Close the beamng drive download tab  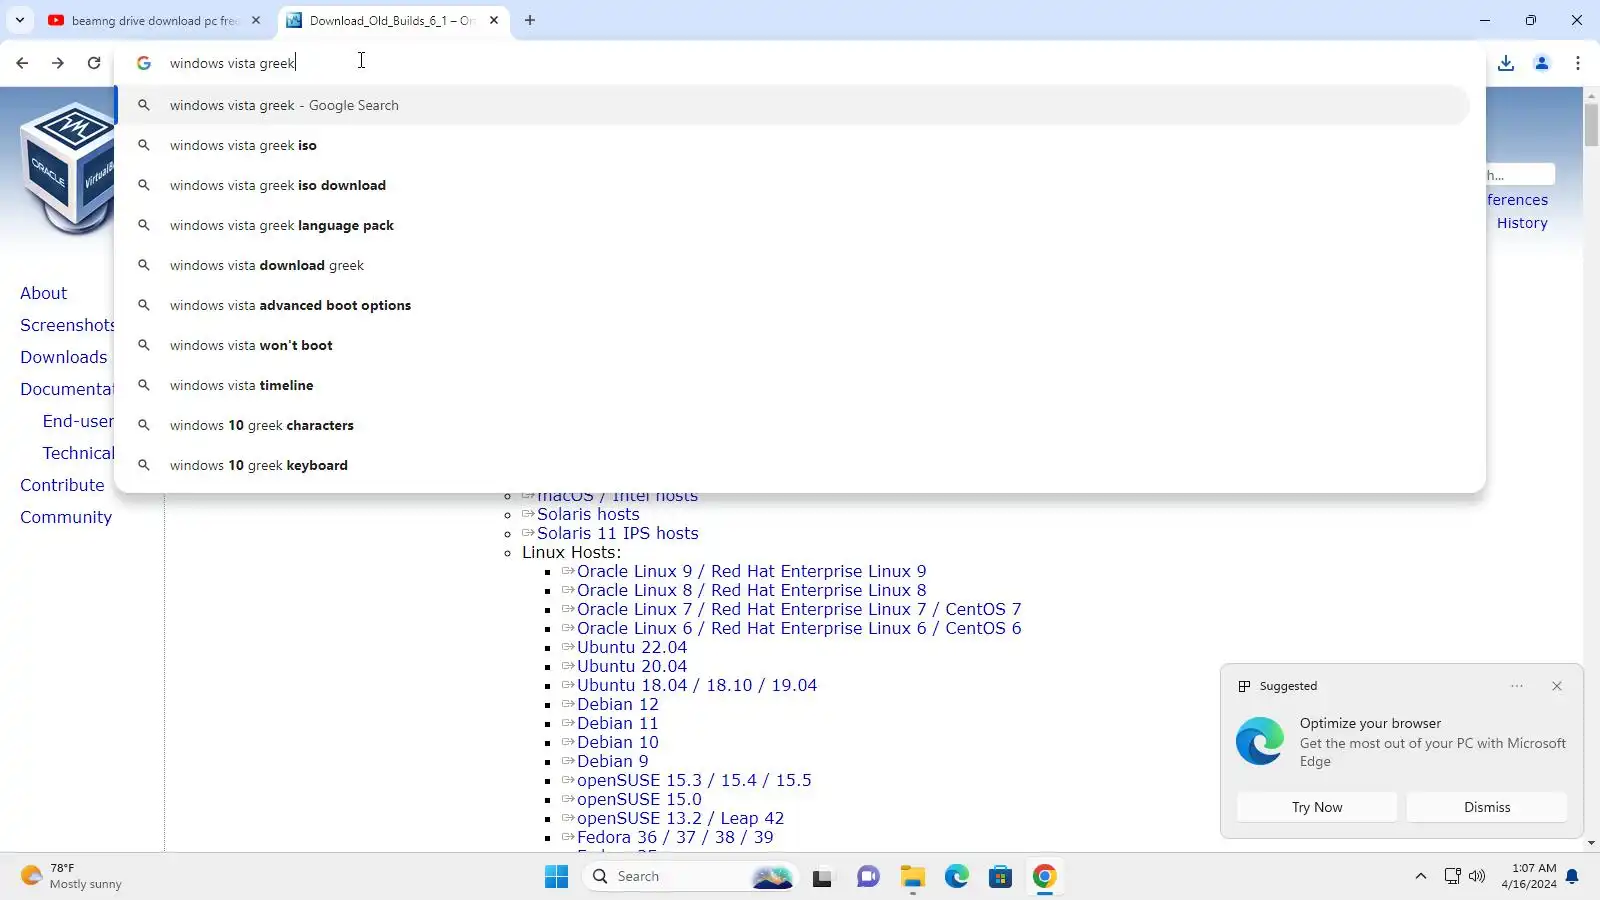(x=256, y=20)
